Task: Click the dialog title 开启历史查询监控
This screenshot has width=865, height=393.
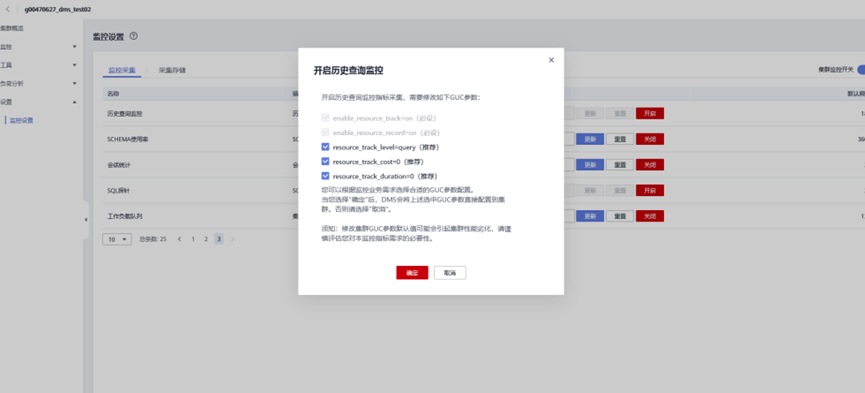Action: point(349,71)
